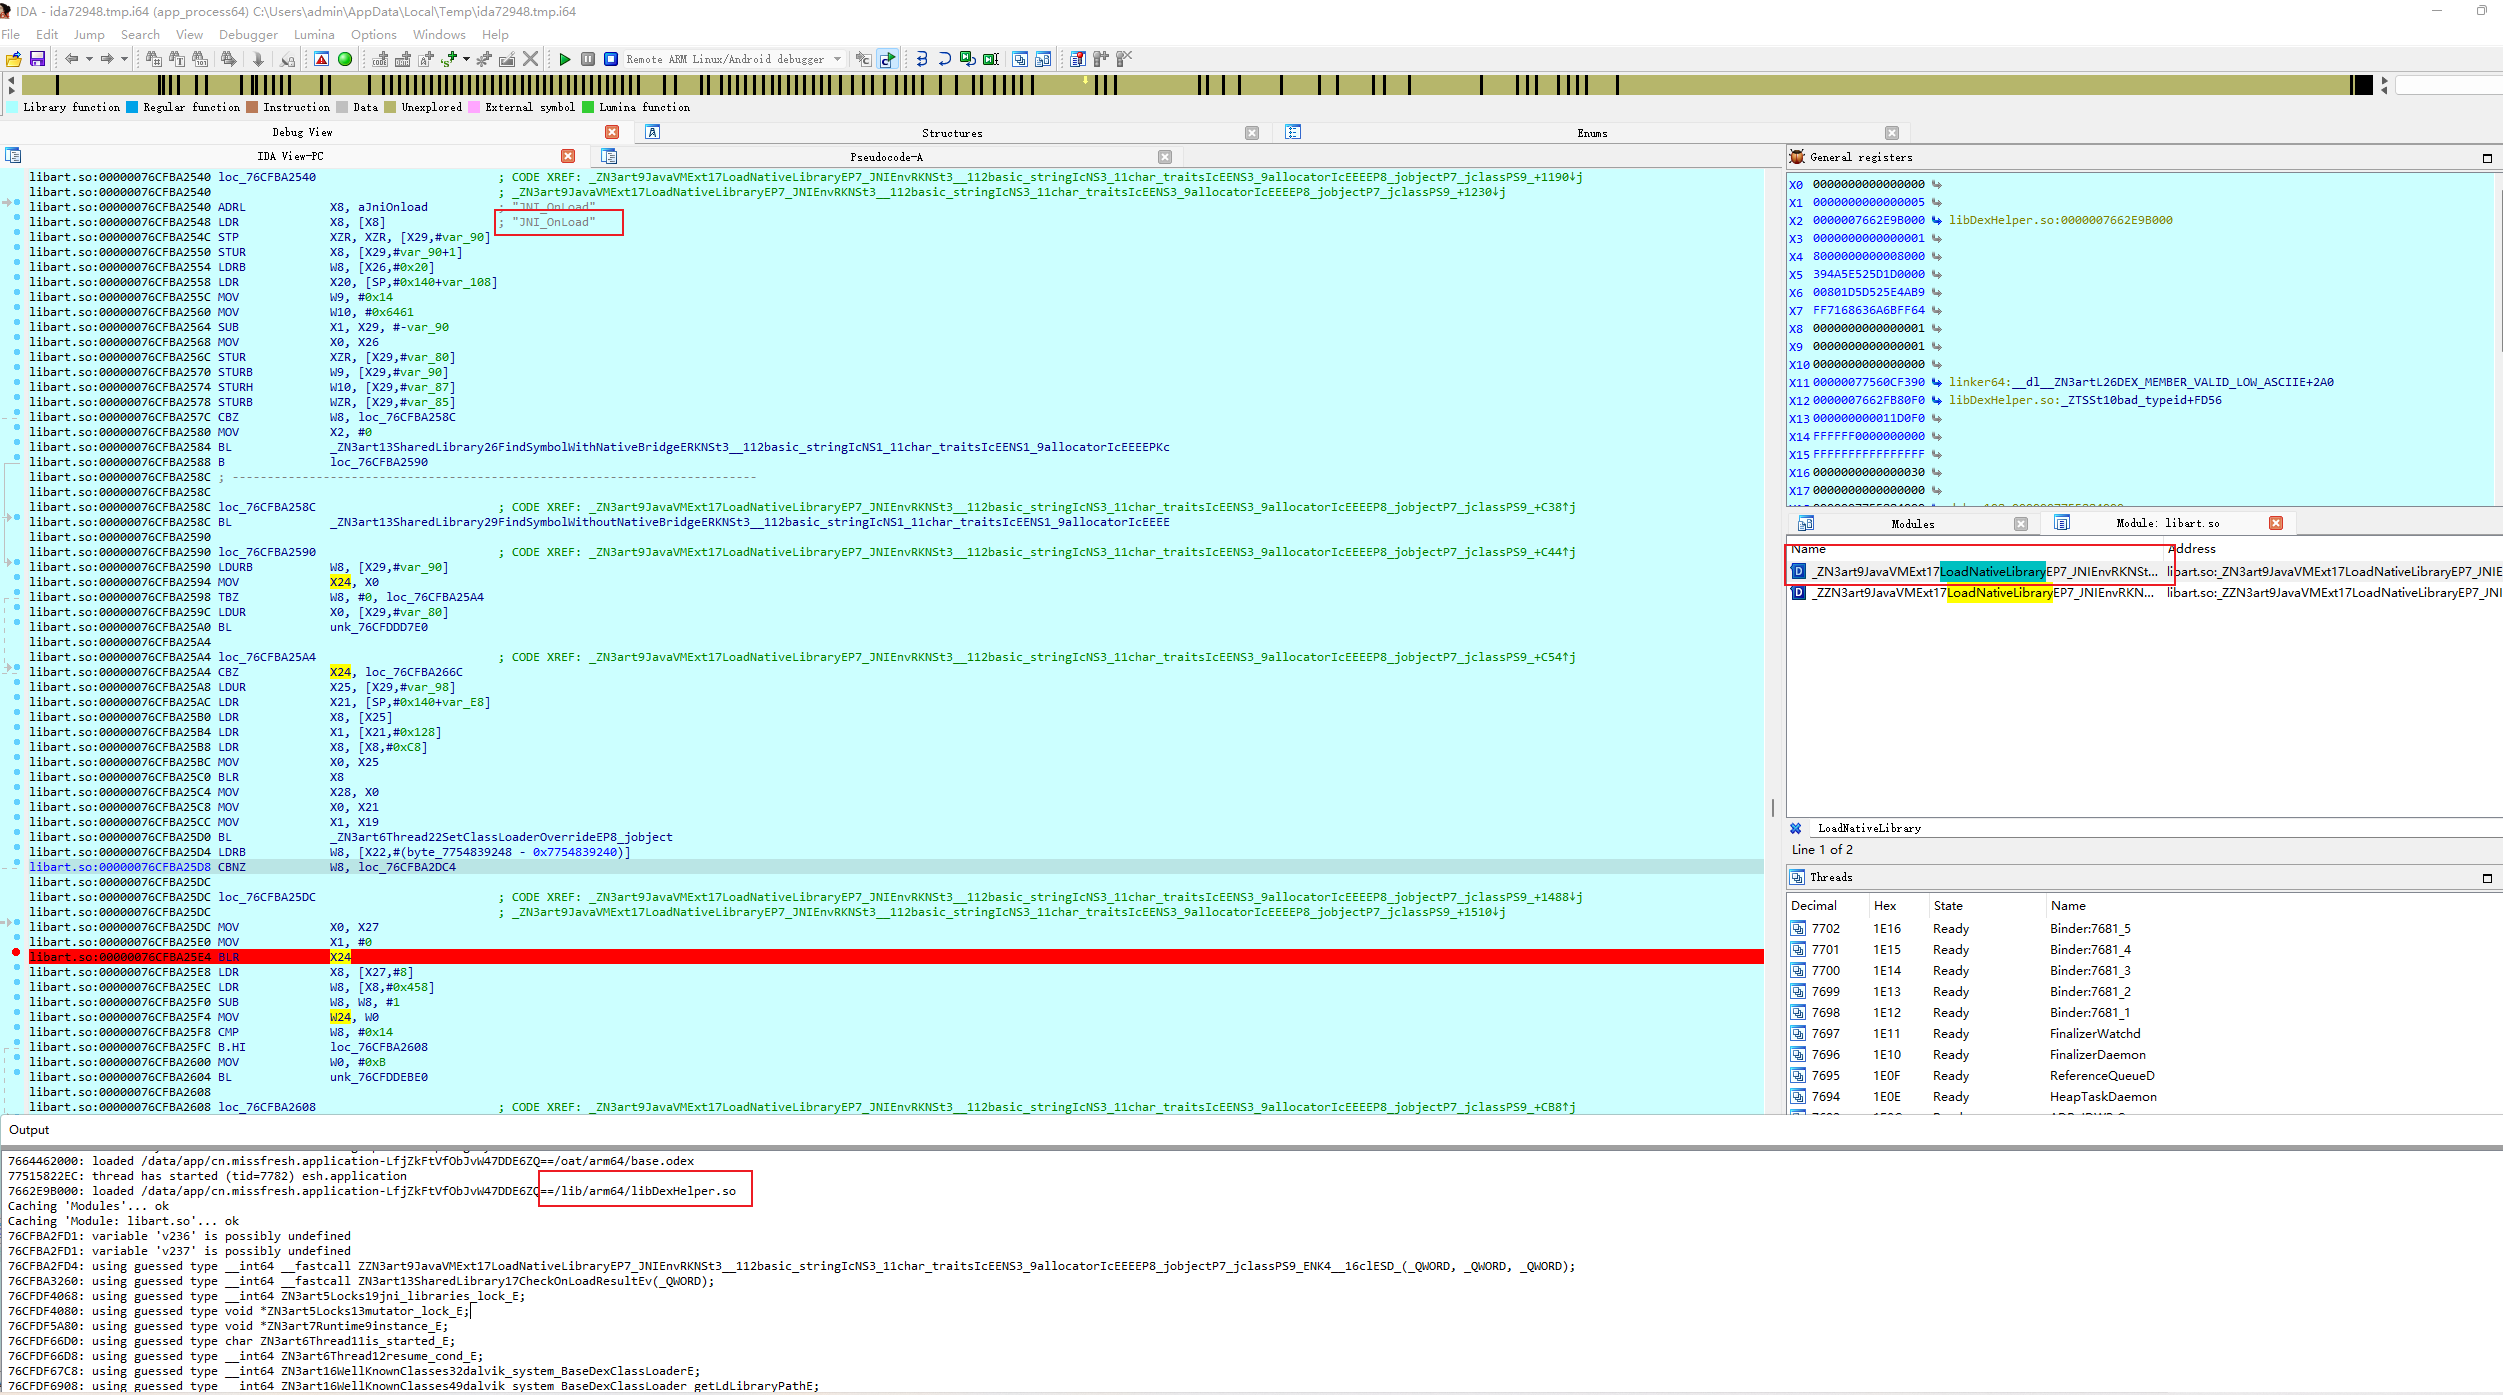The height and width of the screenshot is (1395, 2503).
Task: Open the Debugger menu
Action: (x=248, y=35)
